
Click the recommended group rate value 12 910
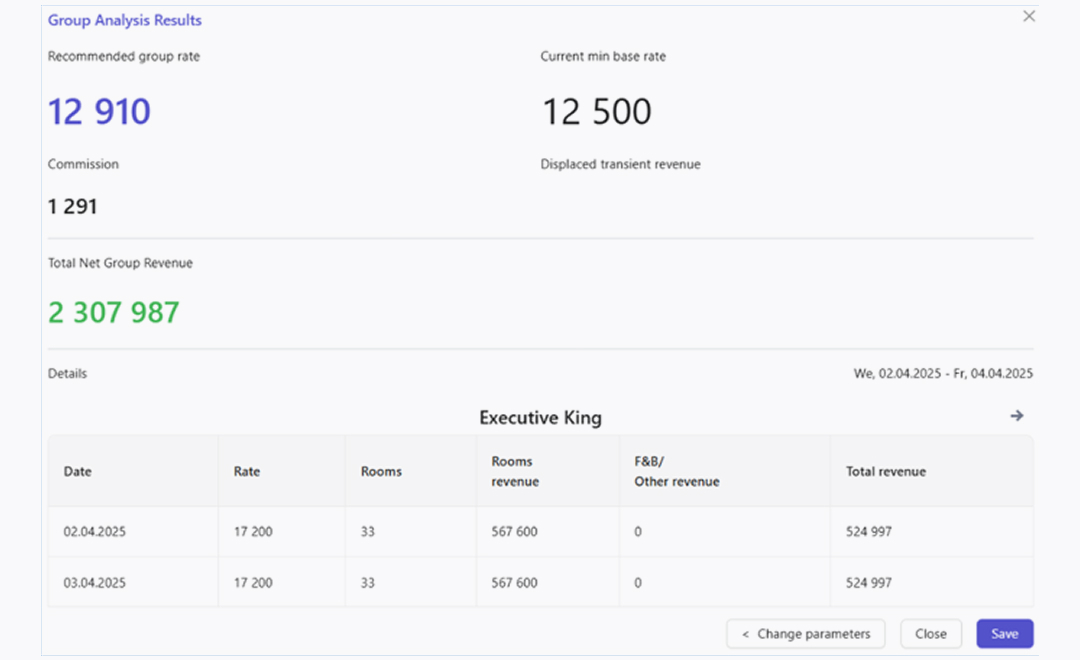pyautogui.click(x=99, y=111)
